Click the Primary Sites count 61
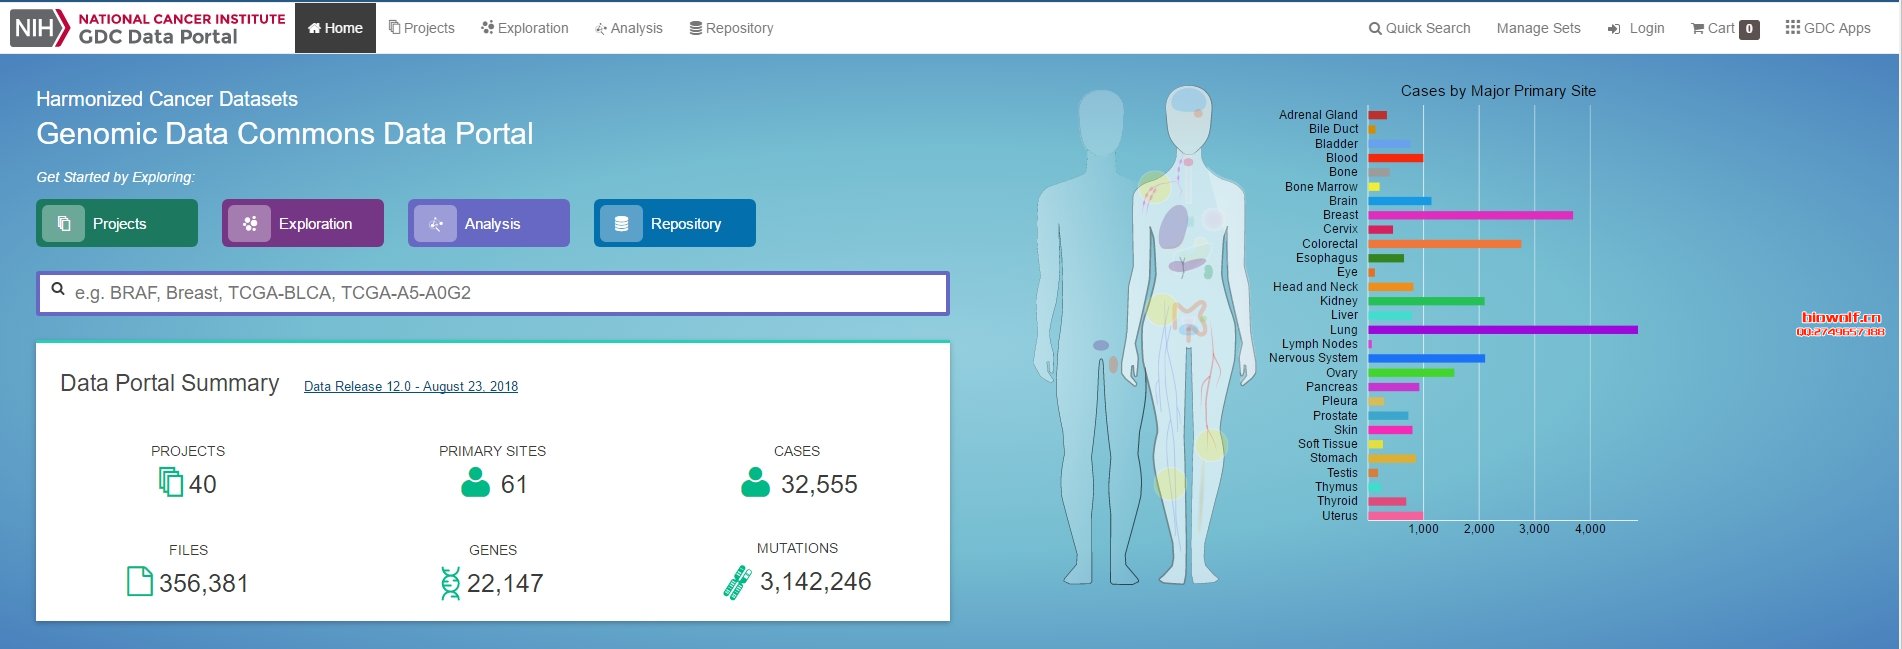Viewport: 1902px width, 649px height. [x=514, y=484]
